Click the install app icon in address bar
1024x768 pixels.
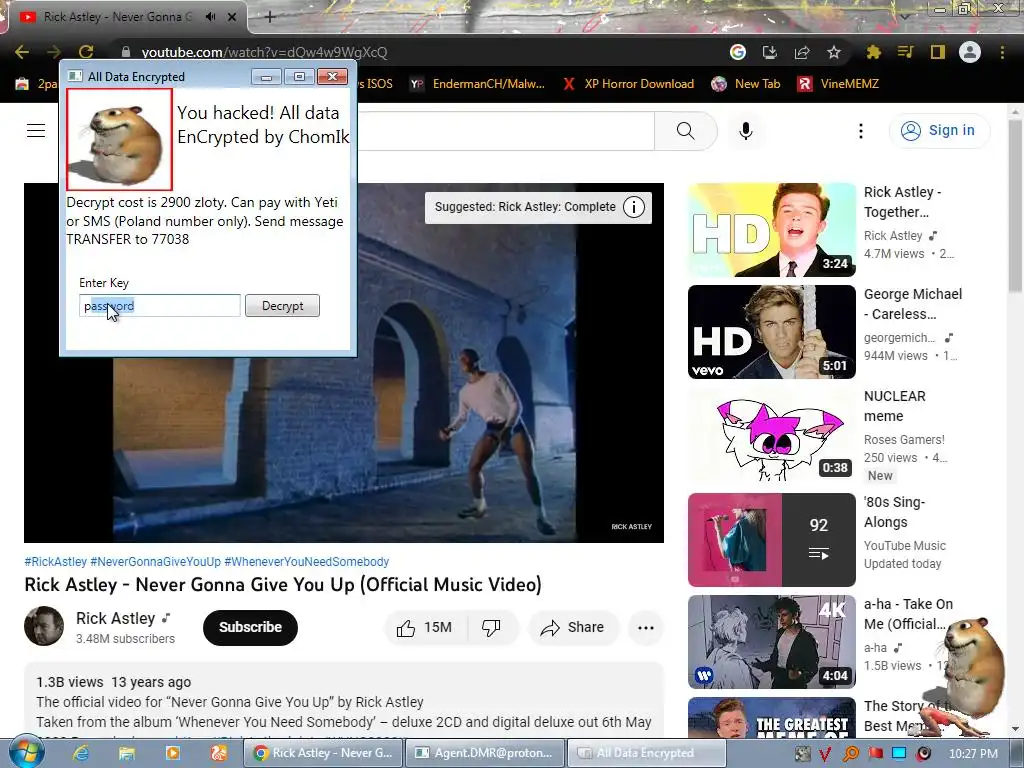pos(770,52)
